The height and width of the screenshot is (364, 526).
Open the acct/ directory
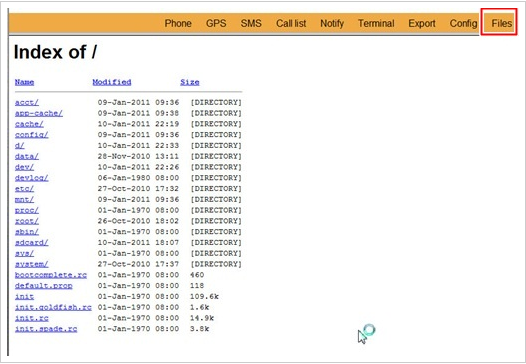[27, 102]
